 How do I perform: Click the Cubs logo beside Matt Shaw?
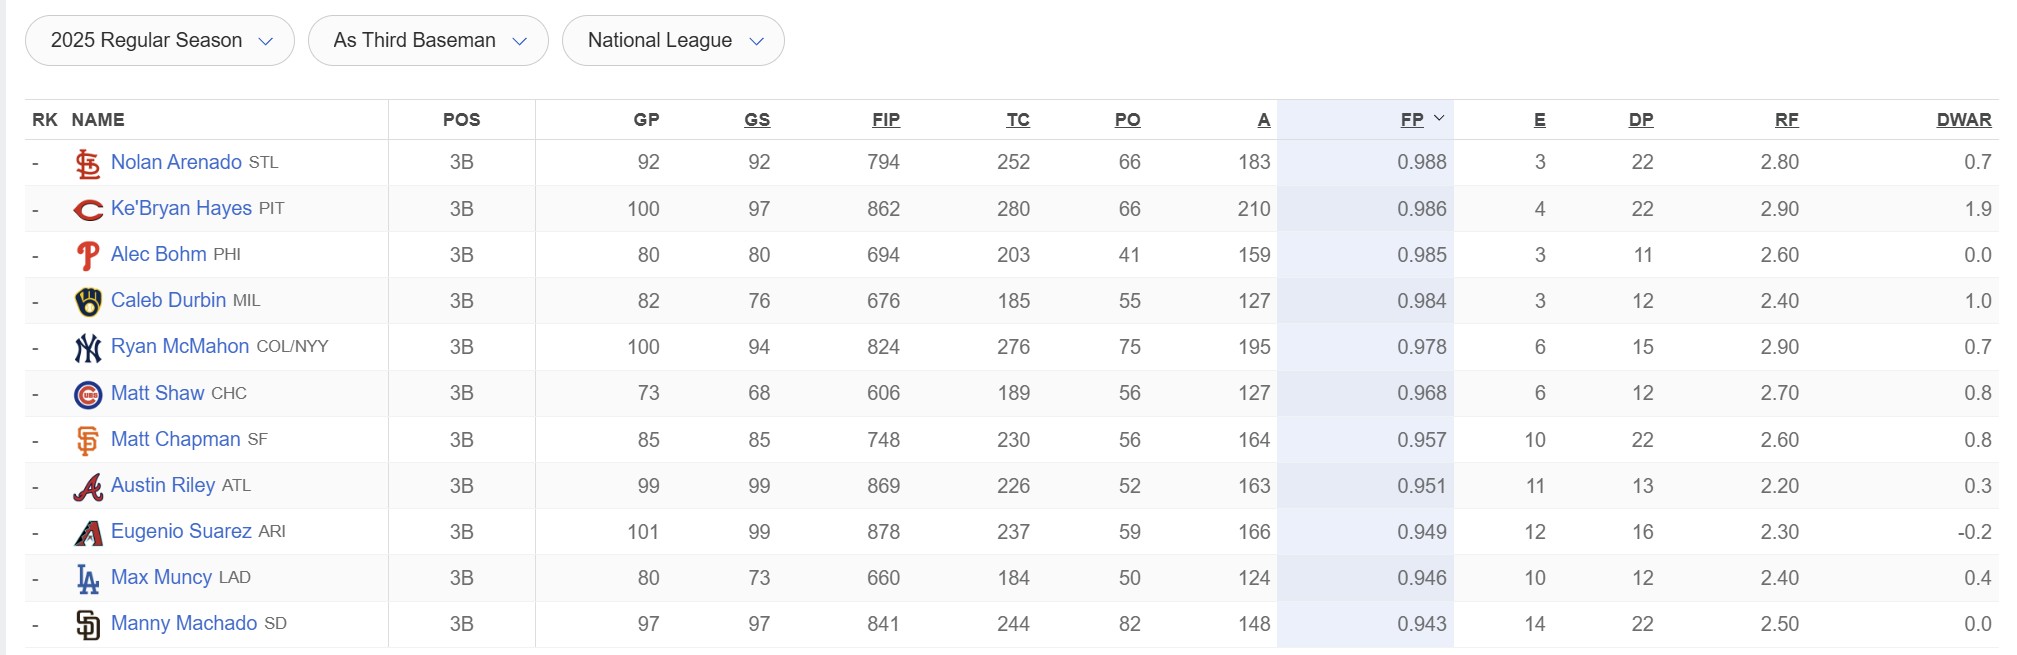[x=88, y=394]
